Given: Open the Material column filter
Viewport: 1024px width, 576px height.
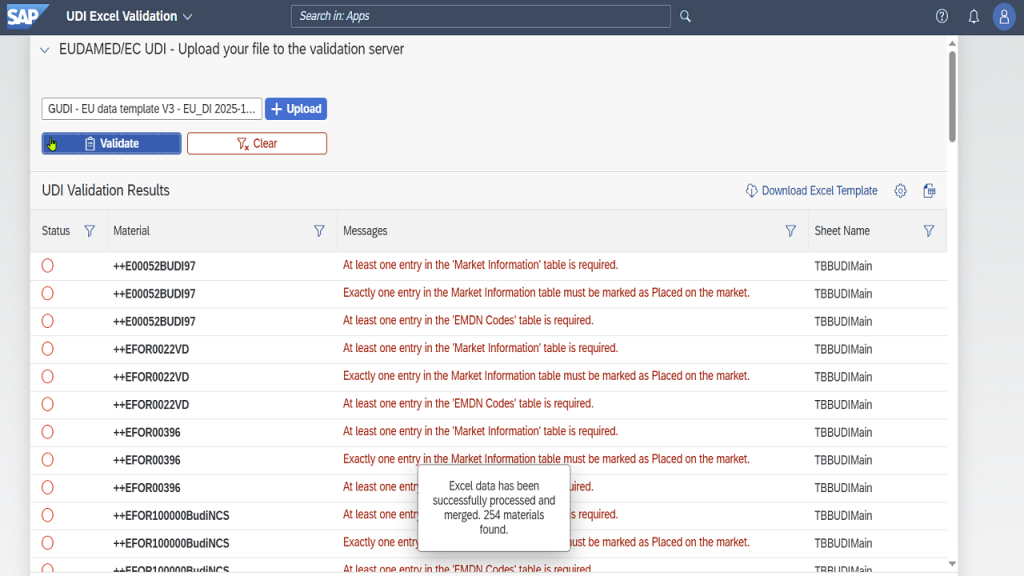Looking at the screenshot, I should coord(319,231).
